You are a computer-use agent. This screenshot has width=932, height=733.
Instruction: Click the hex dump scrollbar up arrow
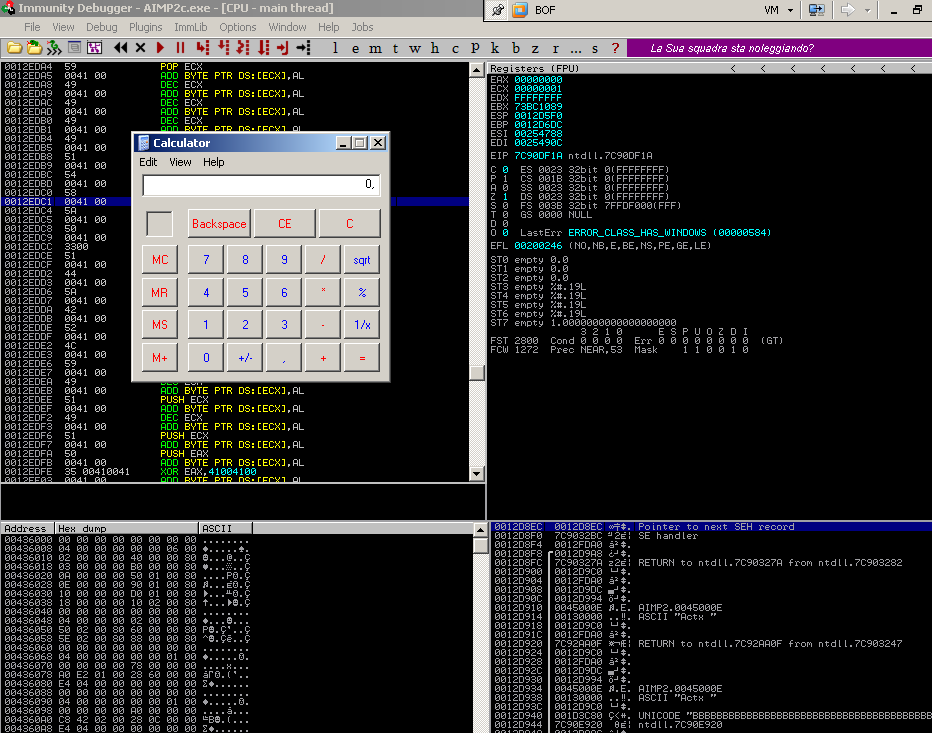(480, 529)
